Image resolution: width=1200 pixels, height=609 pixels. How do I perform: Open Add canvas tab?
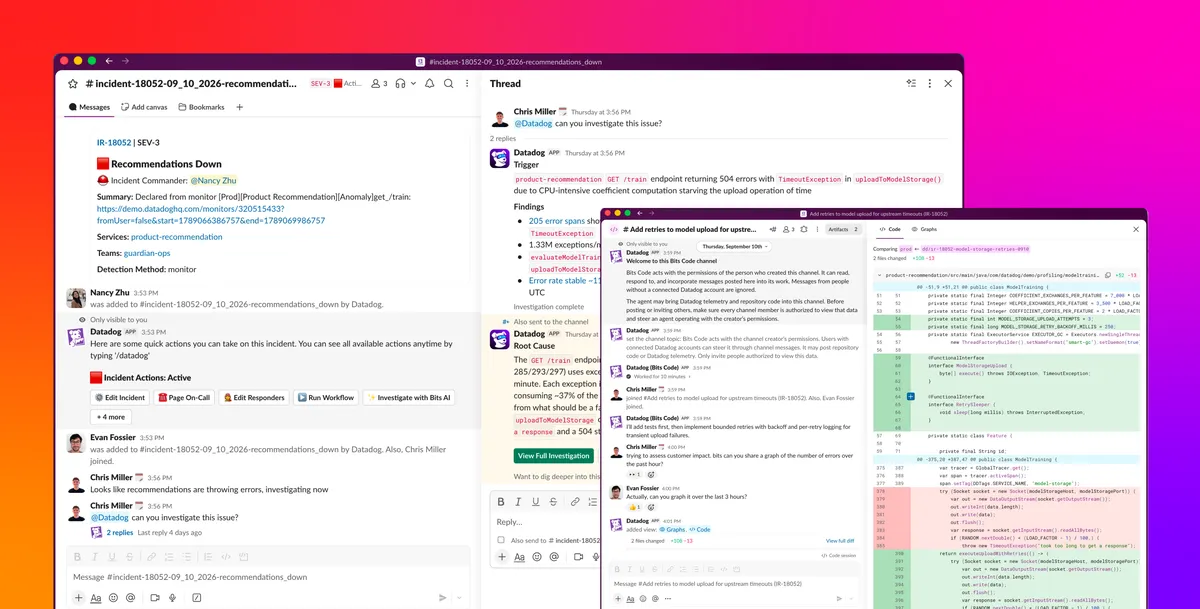tap(144, 107)
